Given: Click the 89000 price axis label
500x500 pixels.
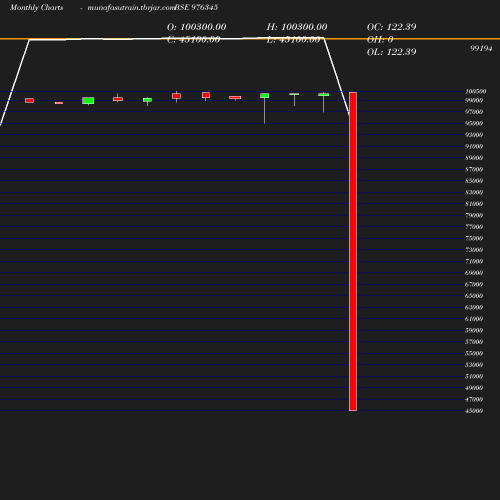Looking at the screenshot, I should click(474, 158).
